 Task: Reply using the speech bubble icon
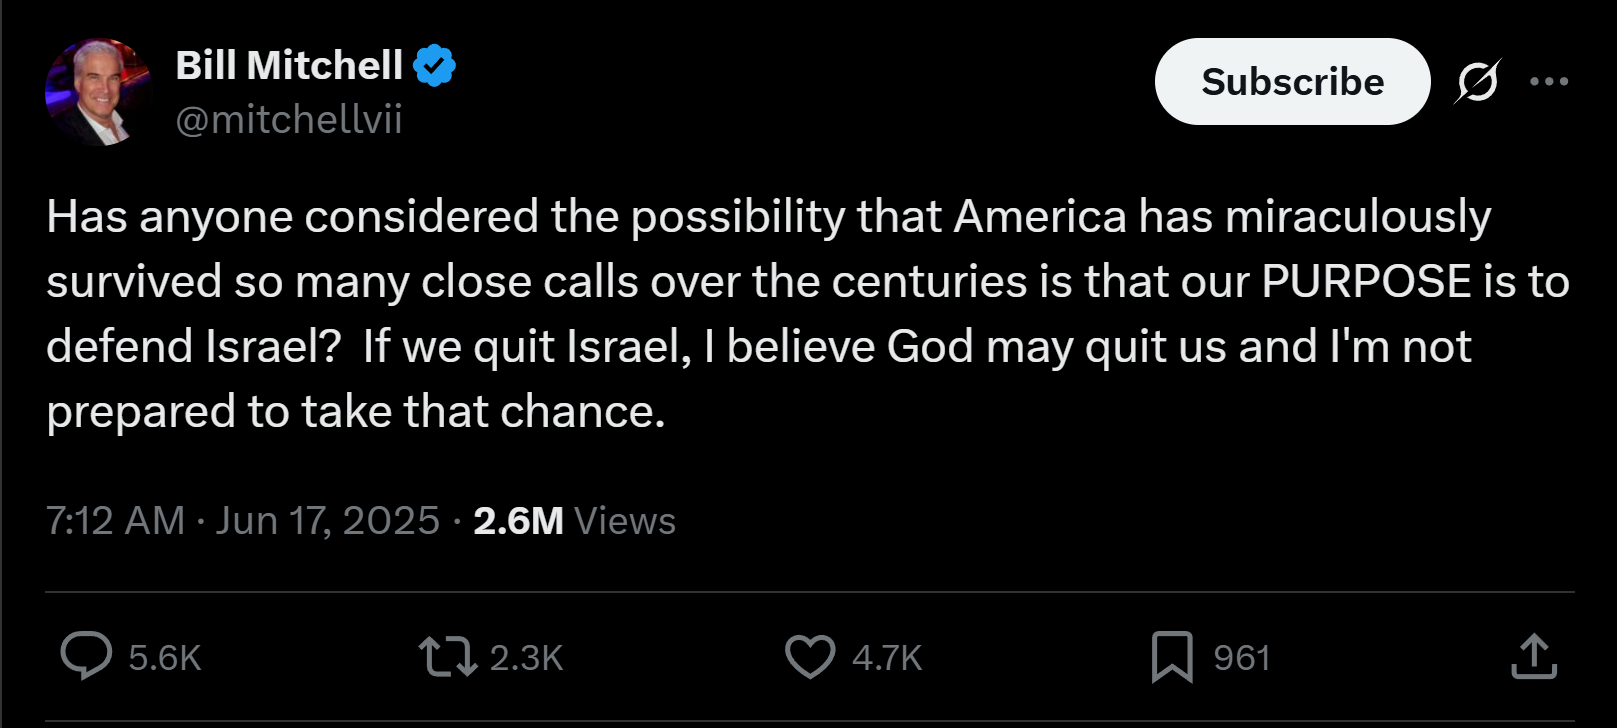[86, 656]
